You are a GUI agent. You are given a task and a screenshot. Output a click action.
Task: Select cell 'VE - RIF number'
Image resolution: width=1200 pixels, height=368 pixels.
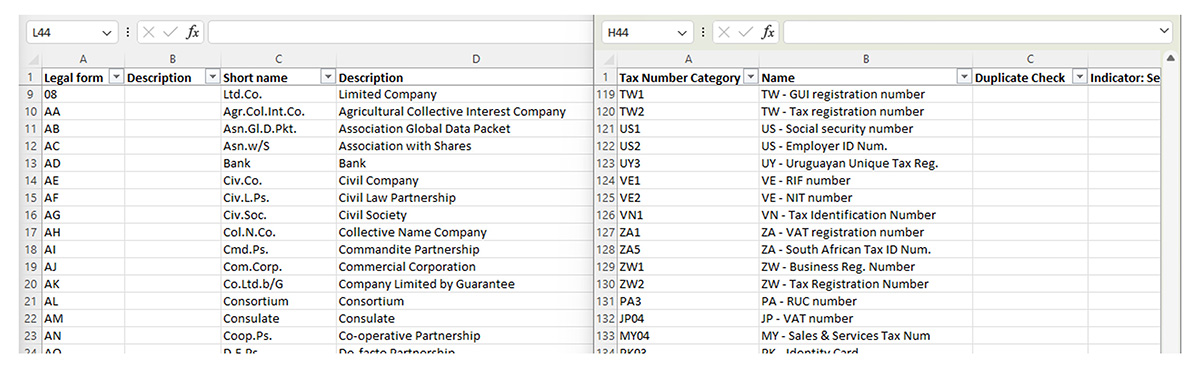point(866,181)
